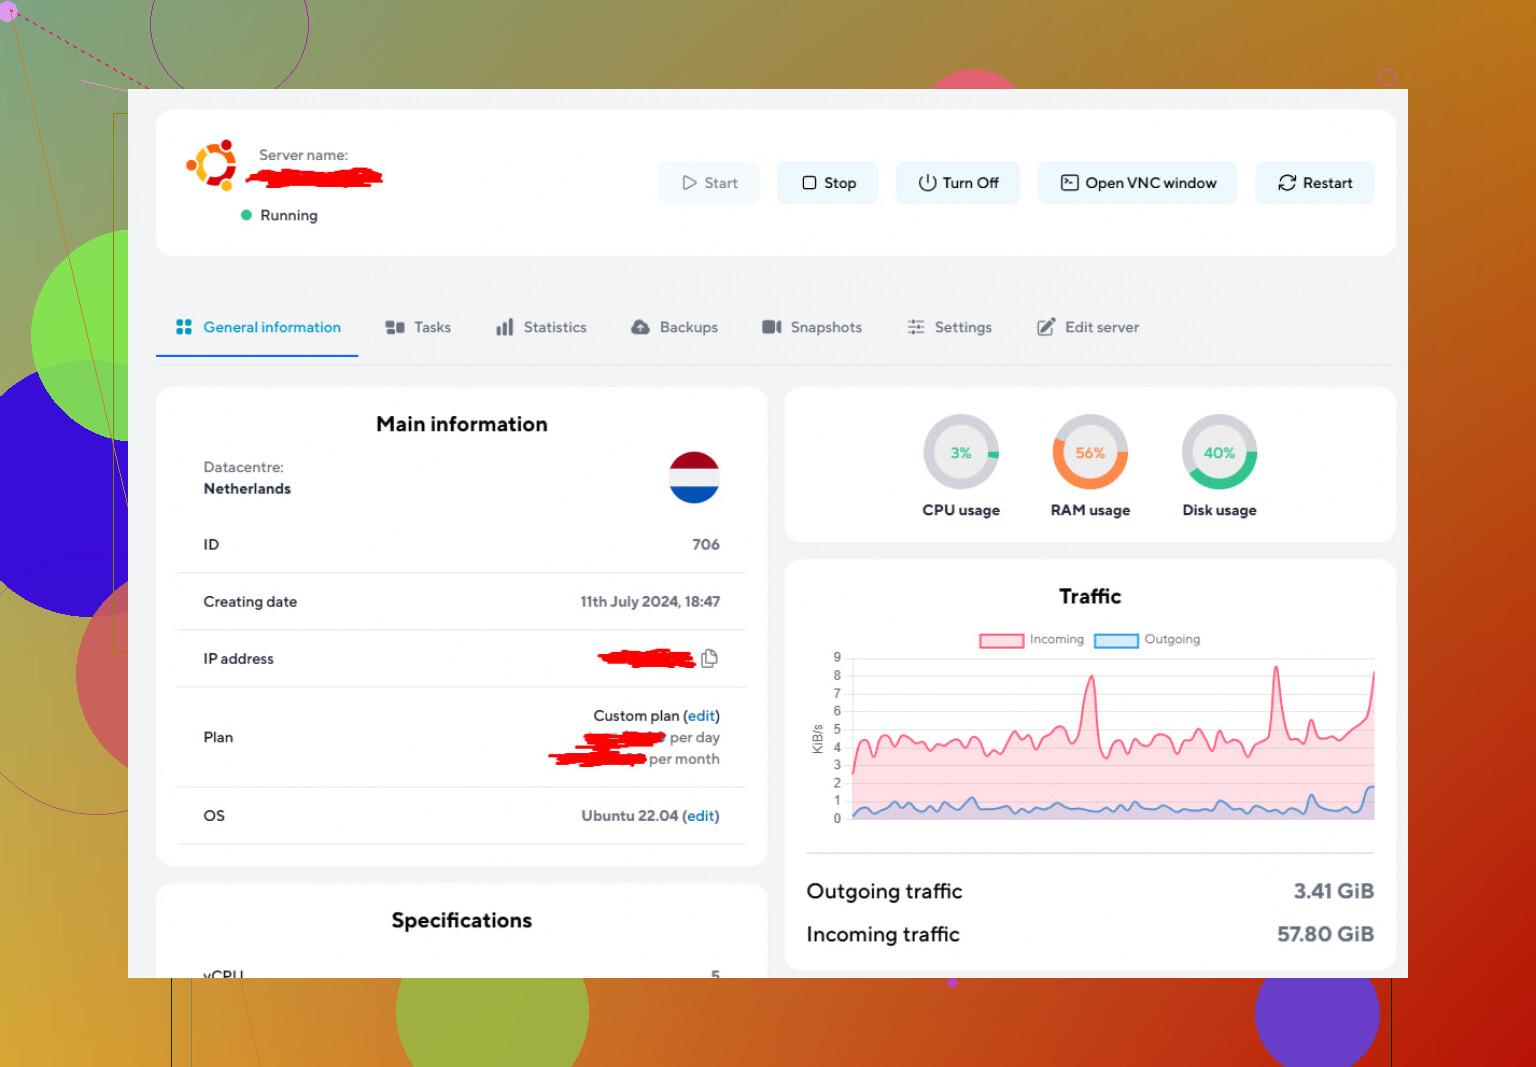Restart the server
Screen dimensions: 1536x1067
[1314, 183]
